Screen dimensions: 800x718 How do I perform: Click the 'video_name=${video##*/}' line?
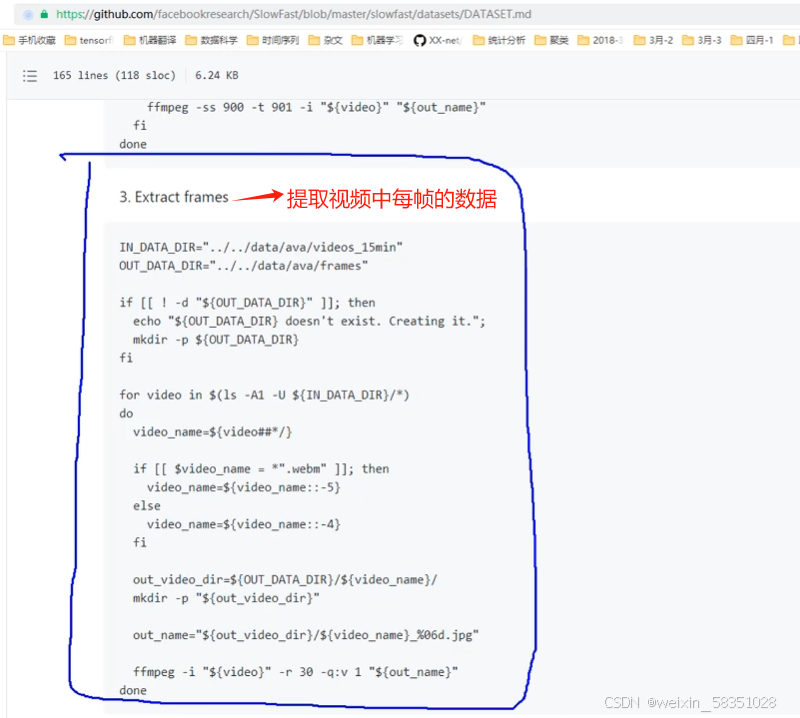212,432
